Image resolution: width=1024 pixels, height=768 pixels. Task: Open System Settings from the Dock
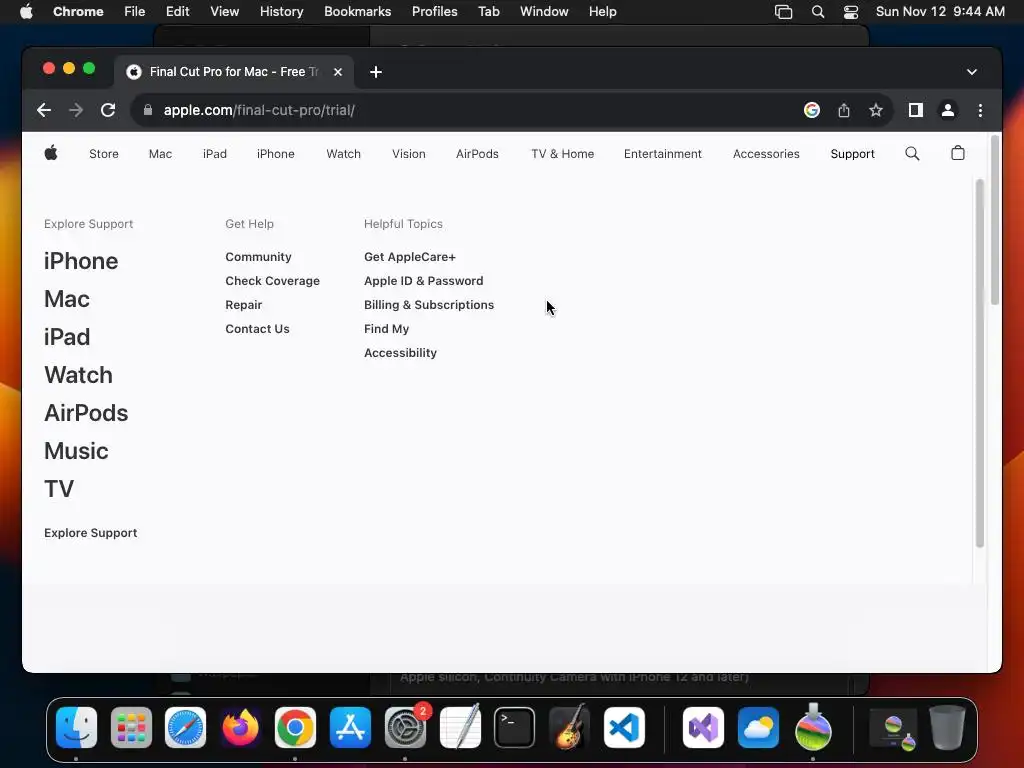point(405,728)
